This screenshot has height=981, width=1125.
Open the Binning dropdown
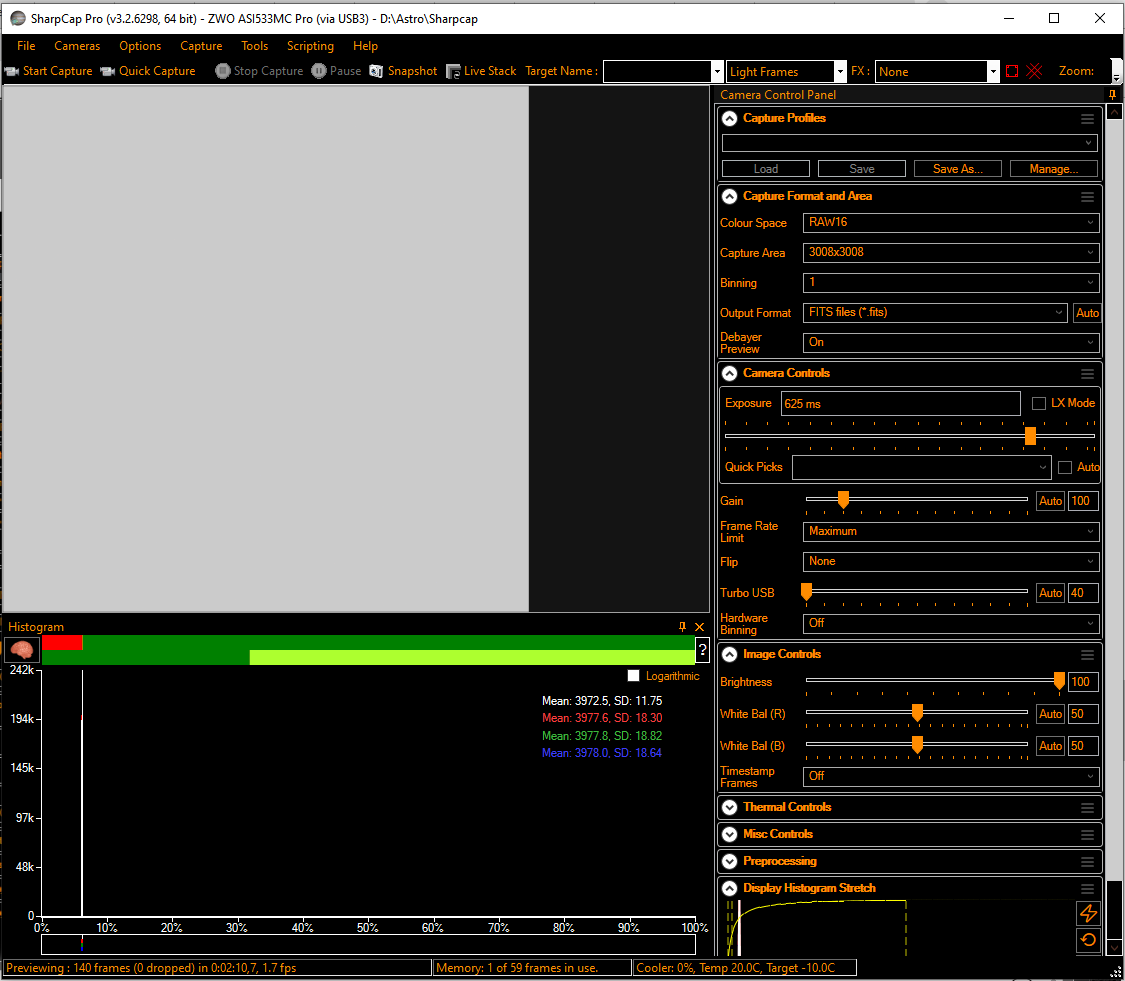(951, 283)
